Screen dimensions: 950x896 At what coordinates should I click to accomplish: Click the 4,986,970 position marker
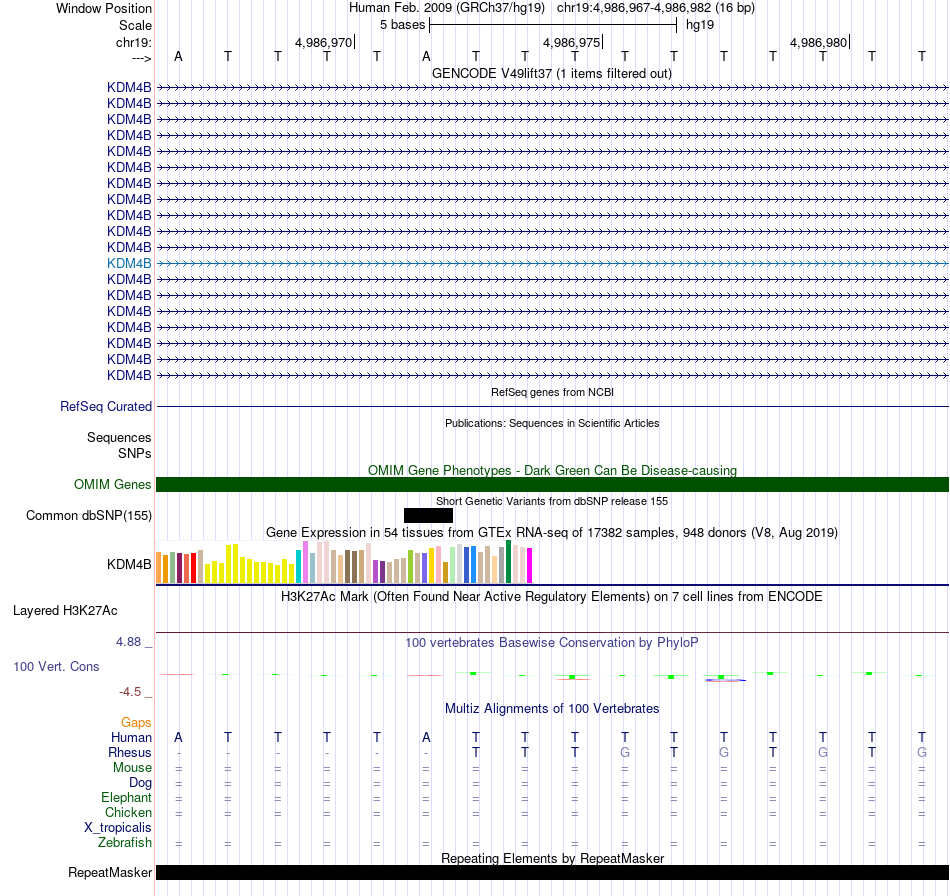pyautogui.click(x=324, y=42)
